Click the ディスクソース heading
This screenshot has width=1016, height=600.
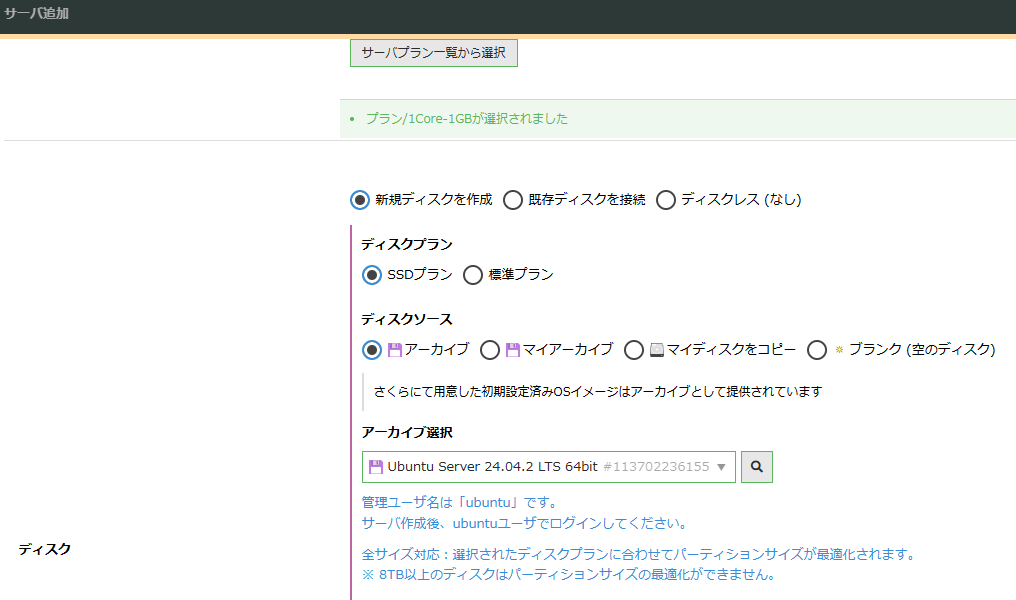(407, 319)
